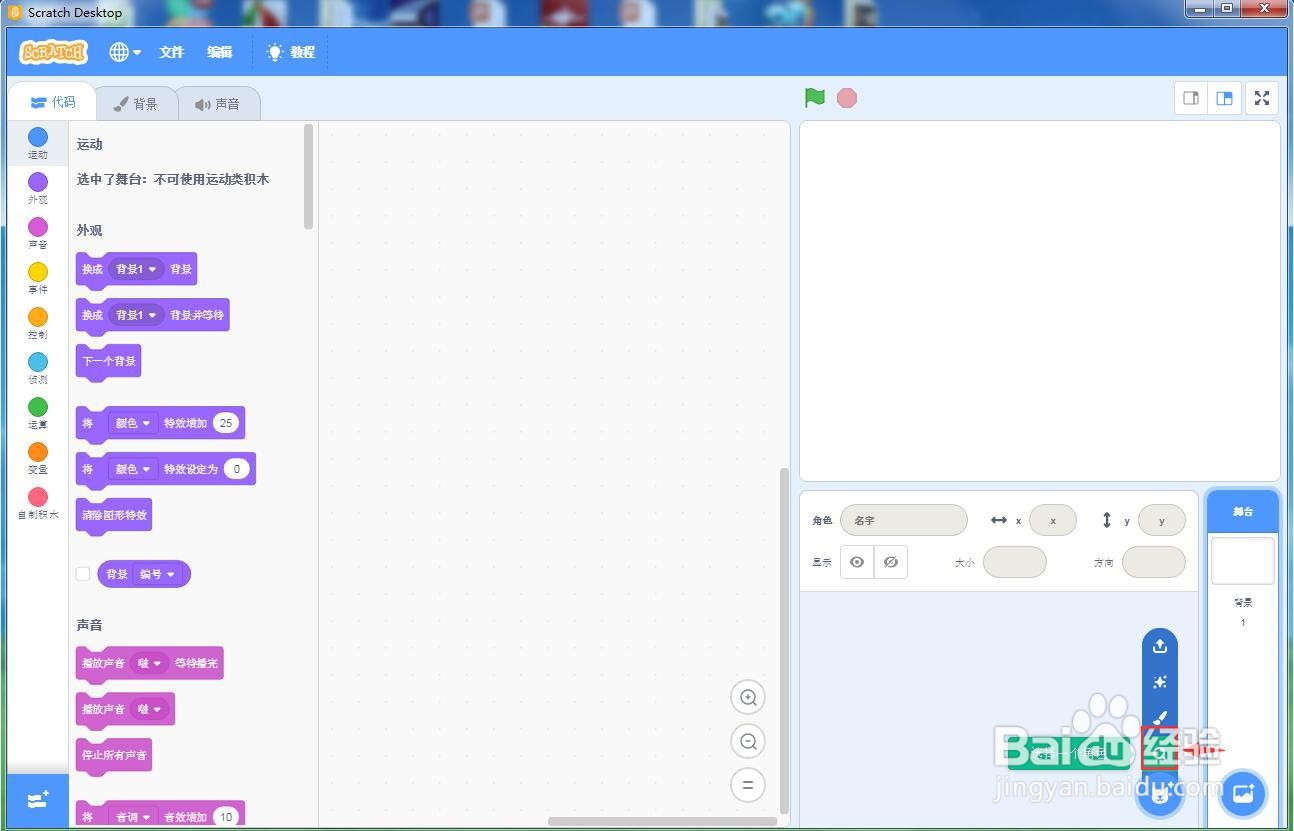The image size is (1294, 831).
Task: Toggle sprite visibility to shown
Action: coord(857,562)
